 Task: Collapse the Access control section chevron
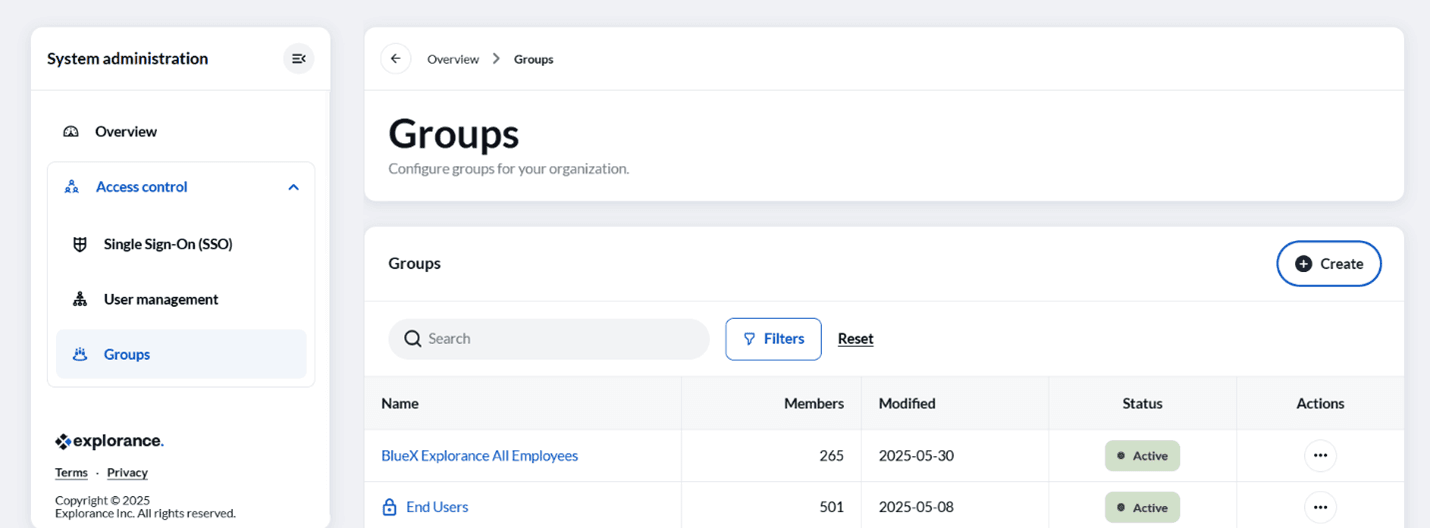pyautogui.click(x=293, y=187)
